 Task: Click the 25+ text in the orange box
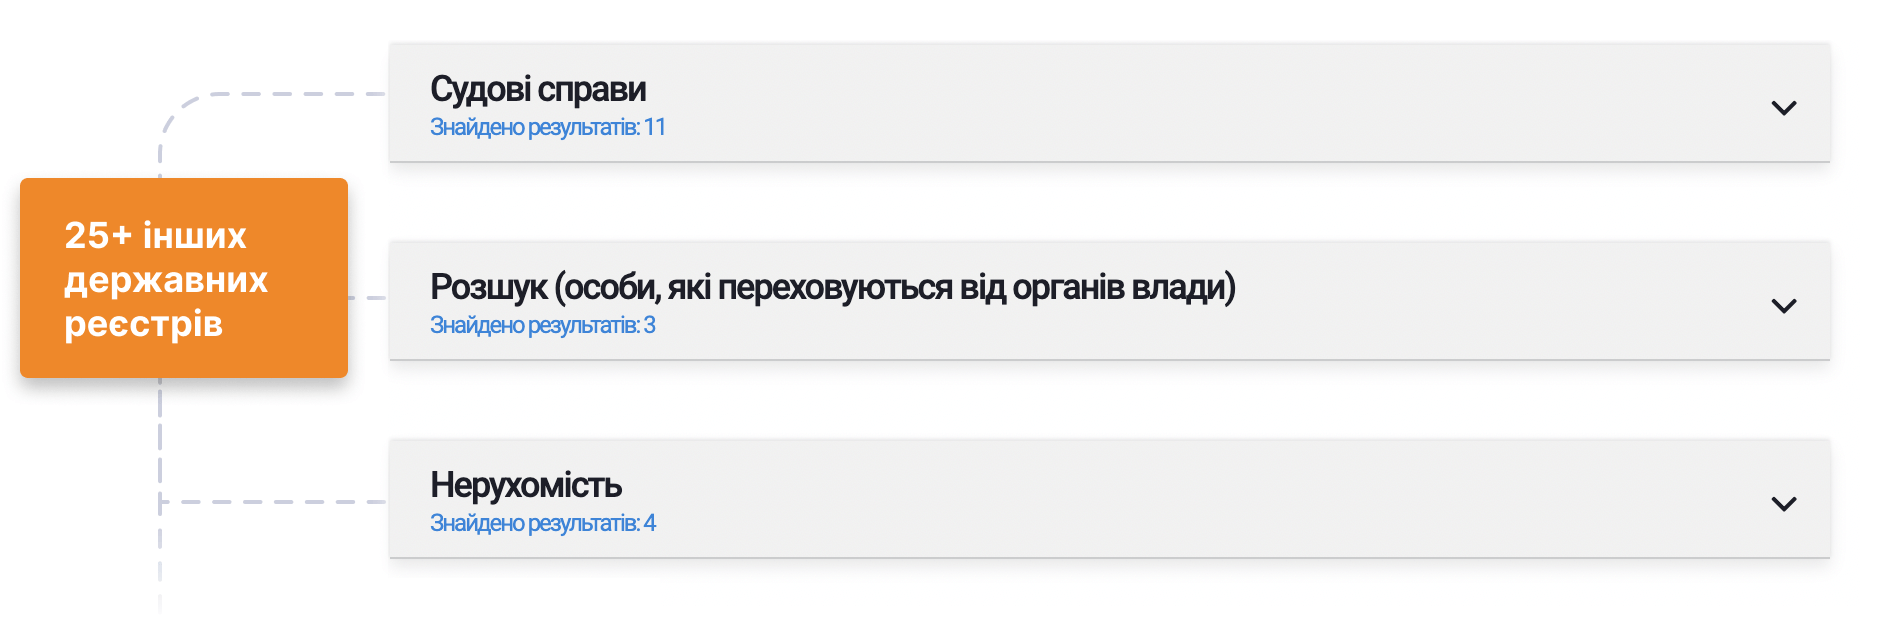[x=98, y=235]
